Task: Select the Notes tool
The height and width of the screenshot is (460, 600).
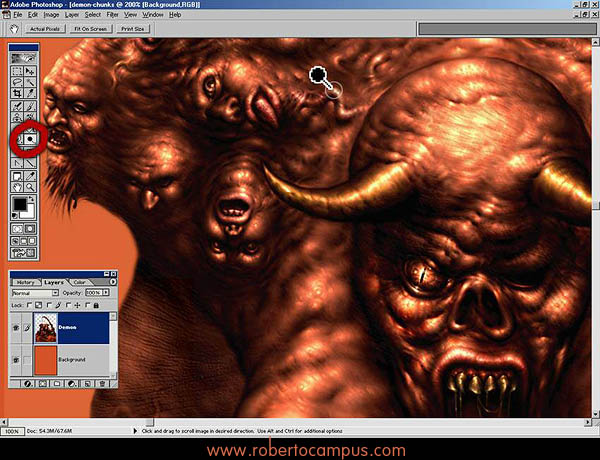Action: click(17, 176)
